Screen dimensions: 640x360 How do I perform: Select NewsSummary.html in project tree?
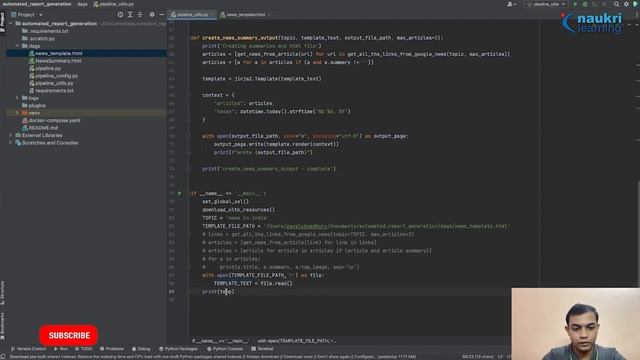pyautogui.click(x=58, y=61)
